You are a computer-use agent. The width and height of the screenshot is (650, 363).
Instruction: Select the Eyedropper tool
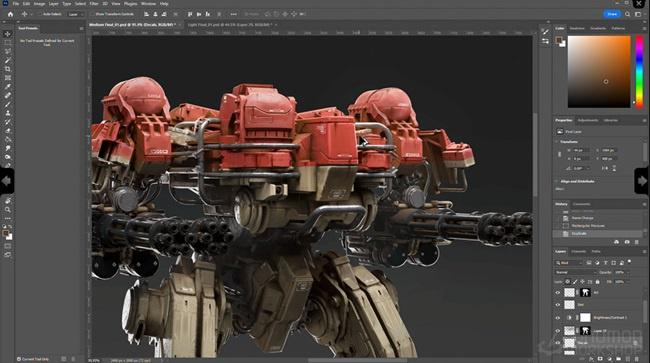pos(7,87)
